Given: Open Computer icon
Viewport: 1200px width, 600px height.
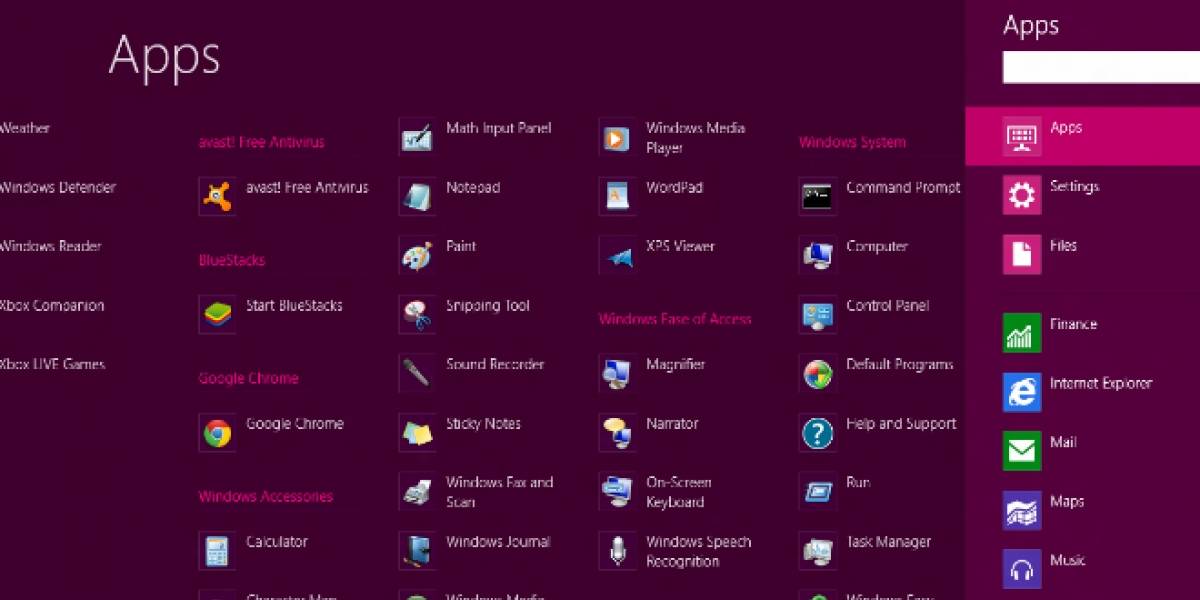Looking at the screenshot, I should pyautogui.click(x=818, y=255).
